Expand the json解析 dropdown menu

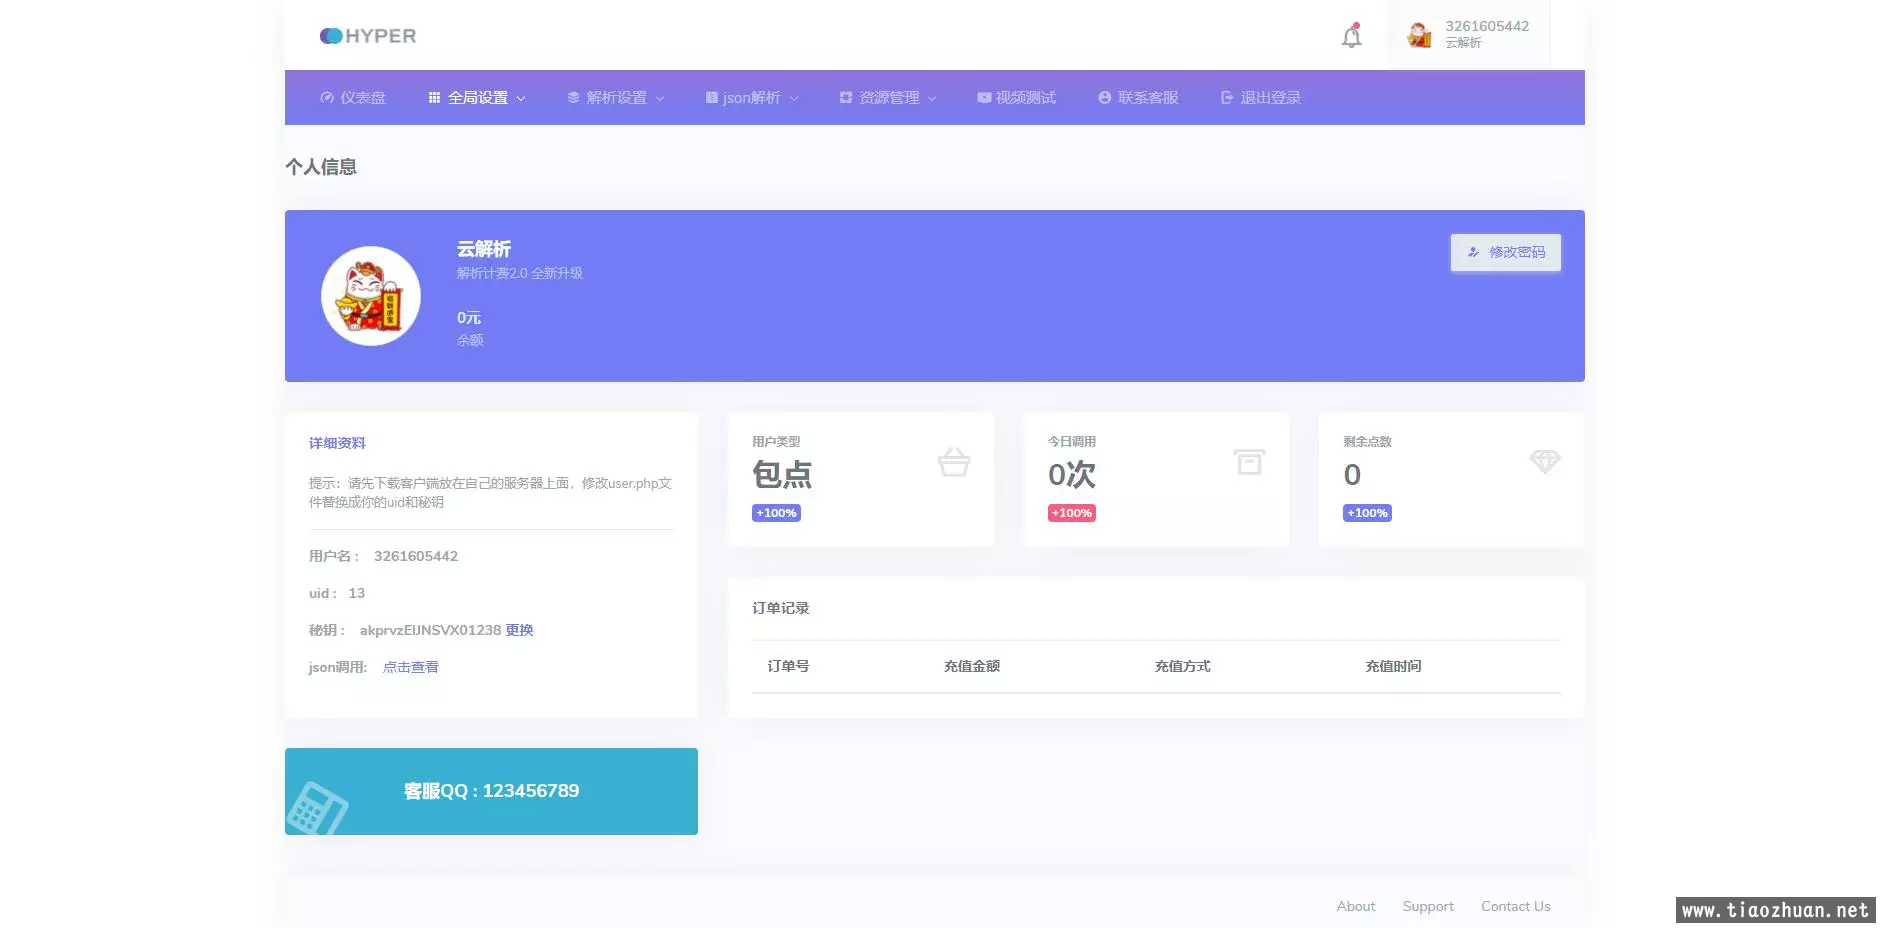pos(751,98)
